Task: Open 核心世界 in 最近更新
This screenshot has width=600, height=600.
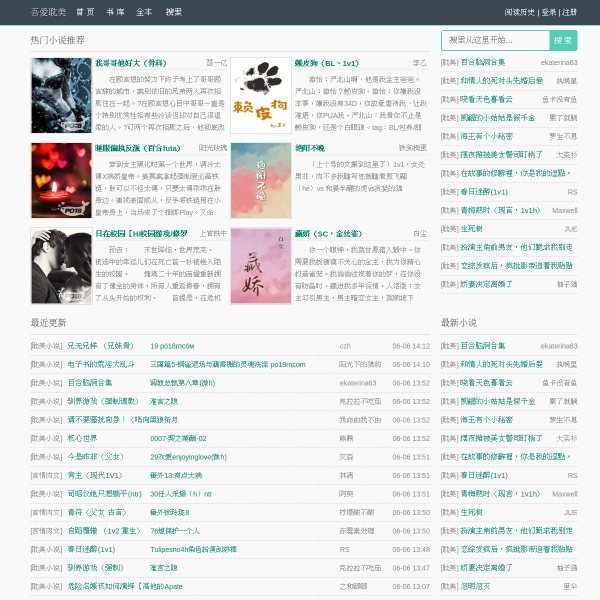Action: tap(82, 438)
